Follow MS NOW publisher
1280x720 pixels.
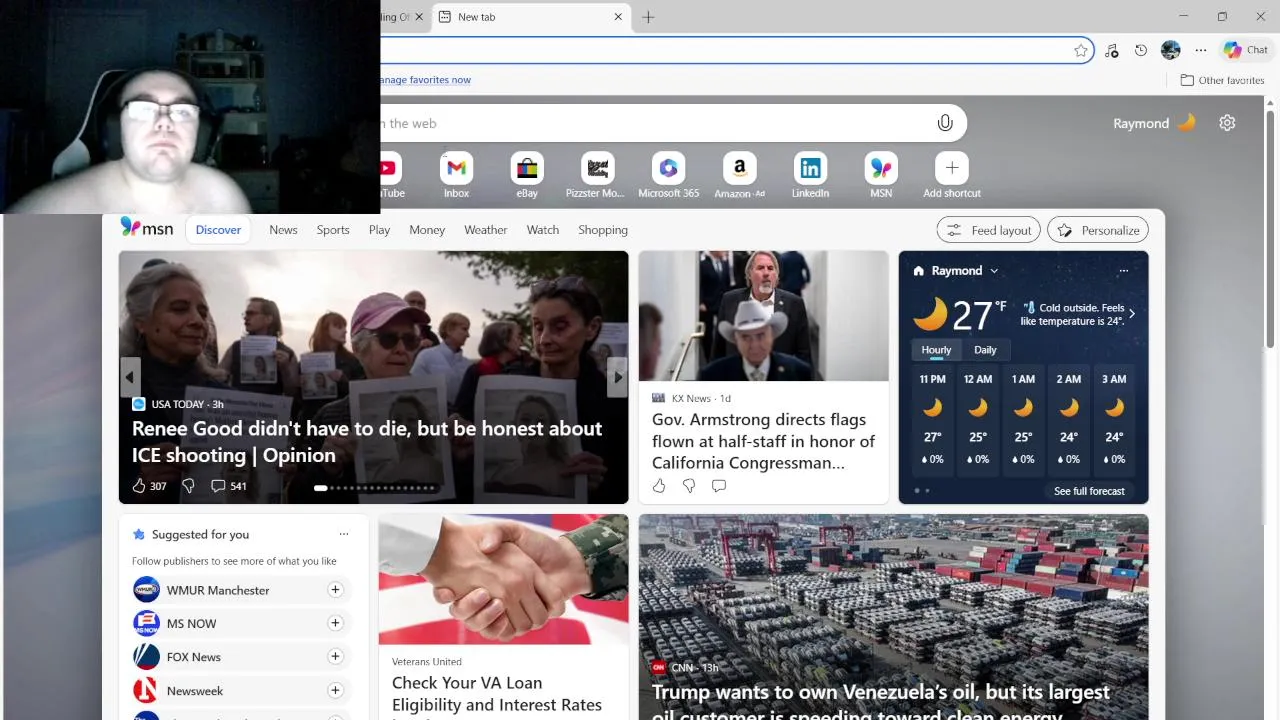pos(335,623)
